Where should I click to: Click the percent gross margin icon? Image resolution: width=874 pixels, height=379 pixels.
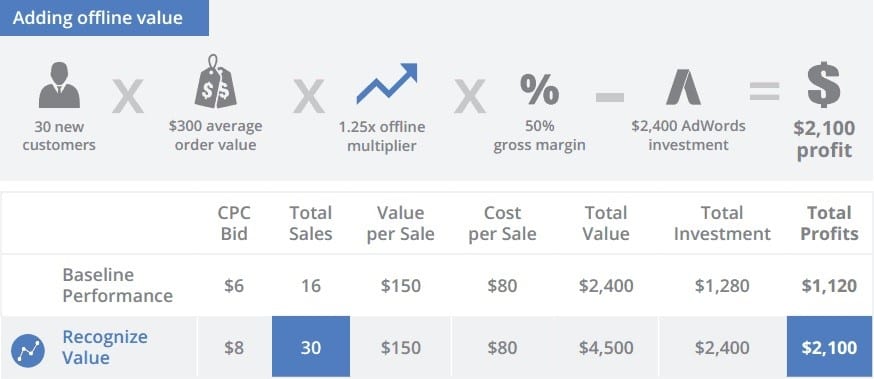[539, 89]
